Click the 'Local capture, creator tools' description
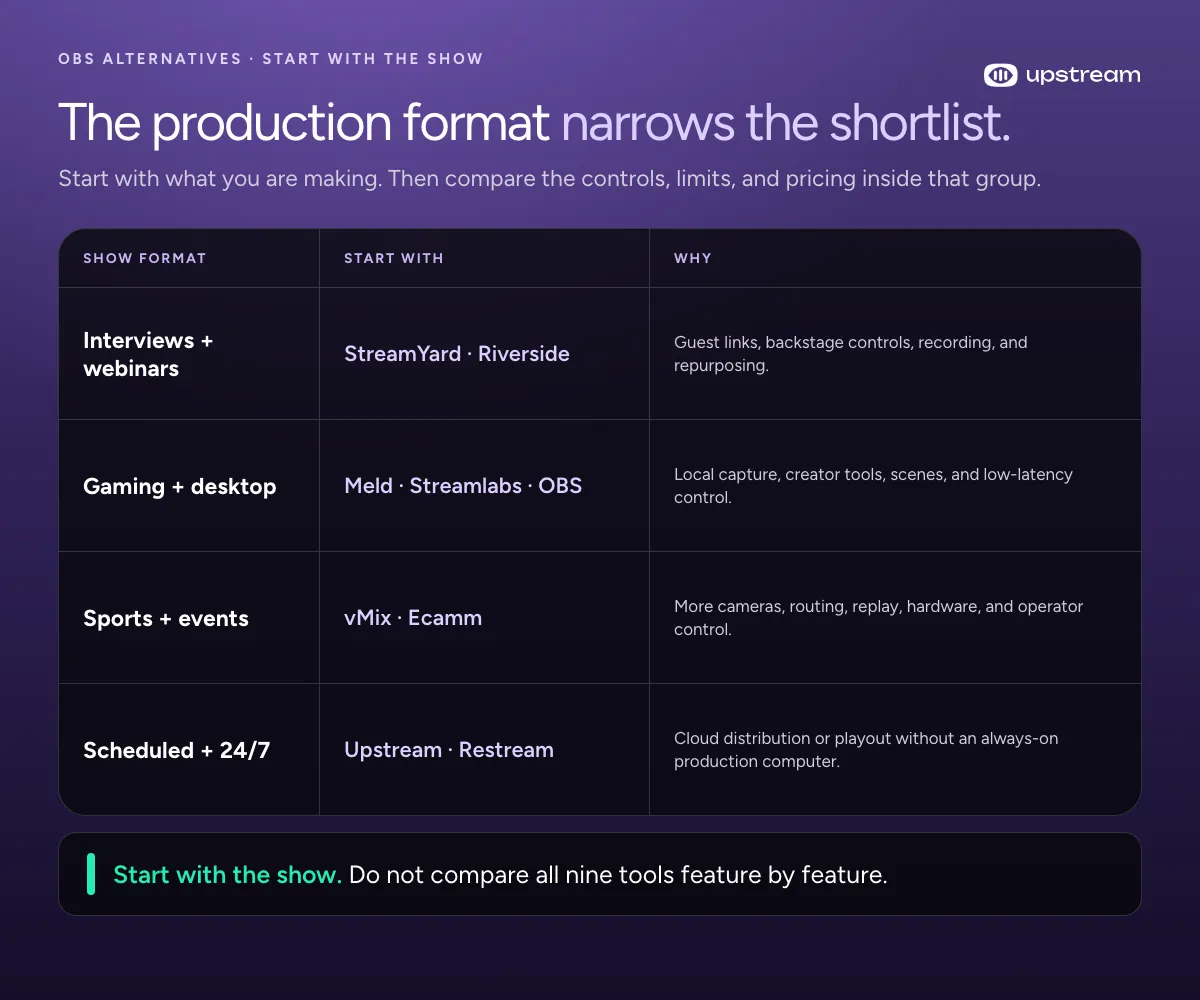This screenshot has width=1200, height=1000. tap(873, 486)
